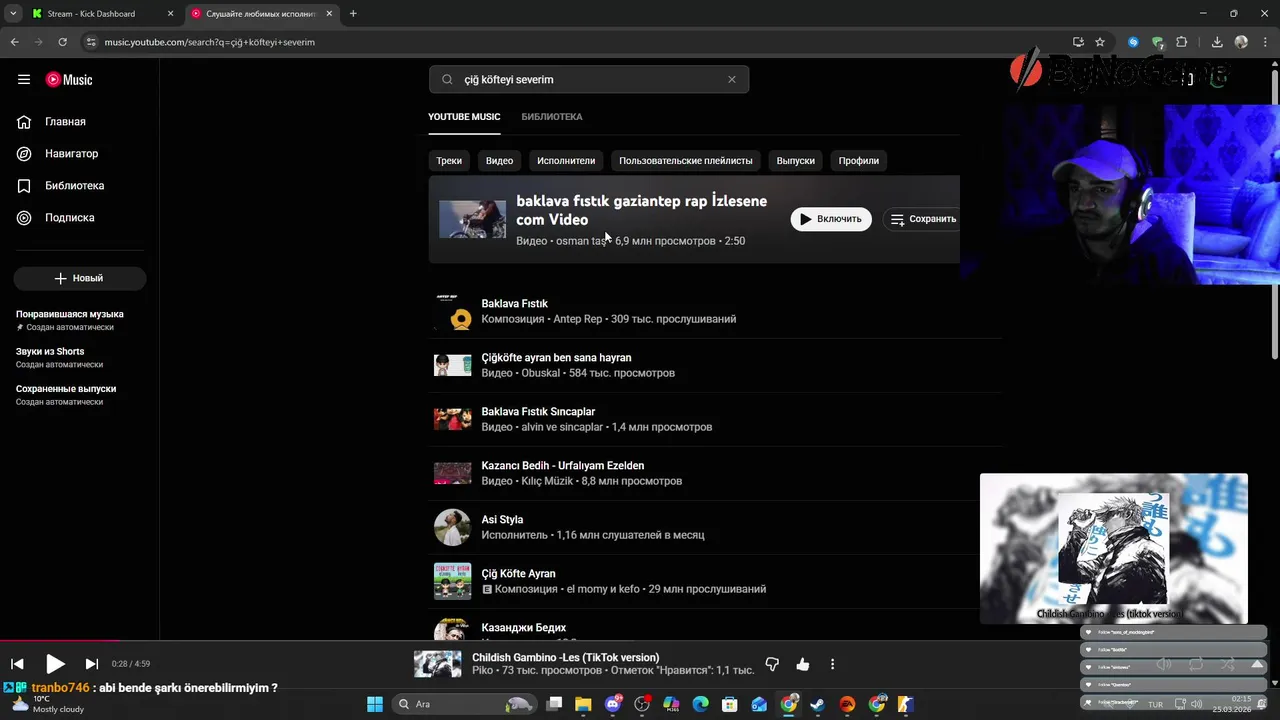Click Asi Styla round avatar

452,527
